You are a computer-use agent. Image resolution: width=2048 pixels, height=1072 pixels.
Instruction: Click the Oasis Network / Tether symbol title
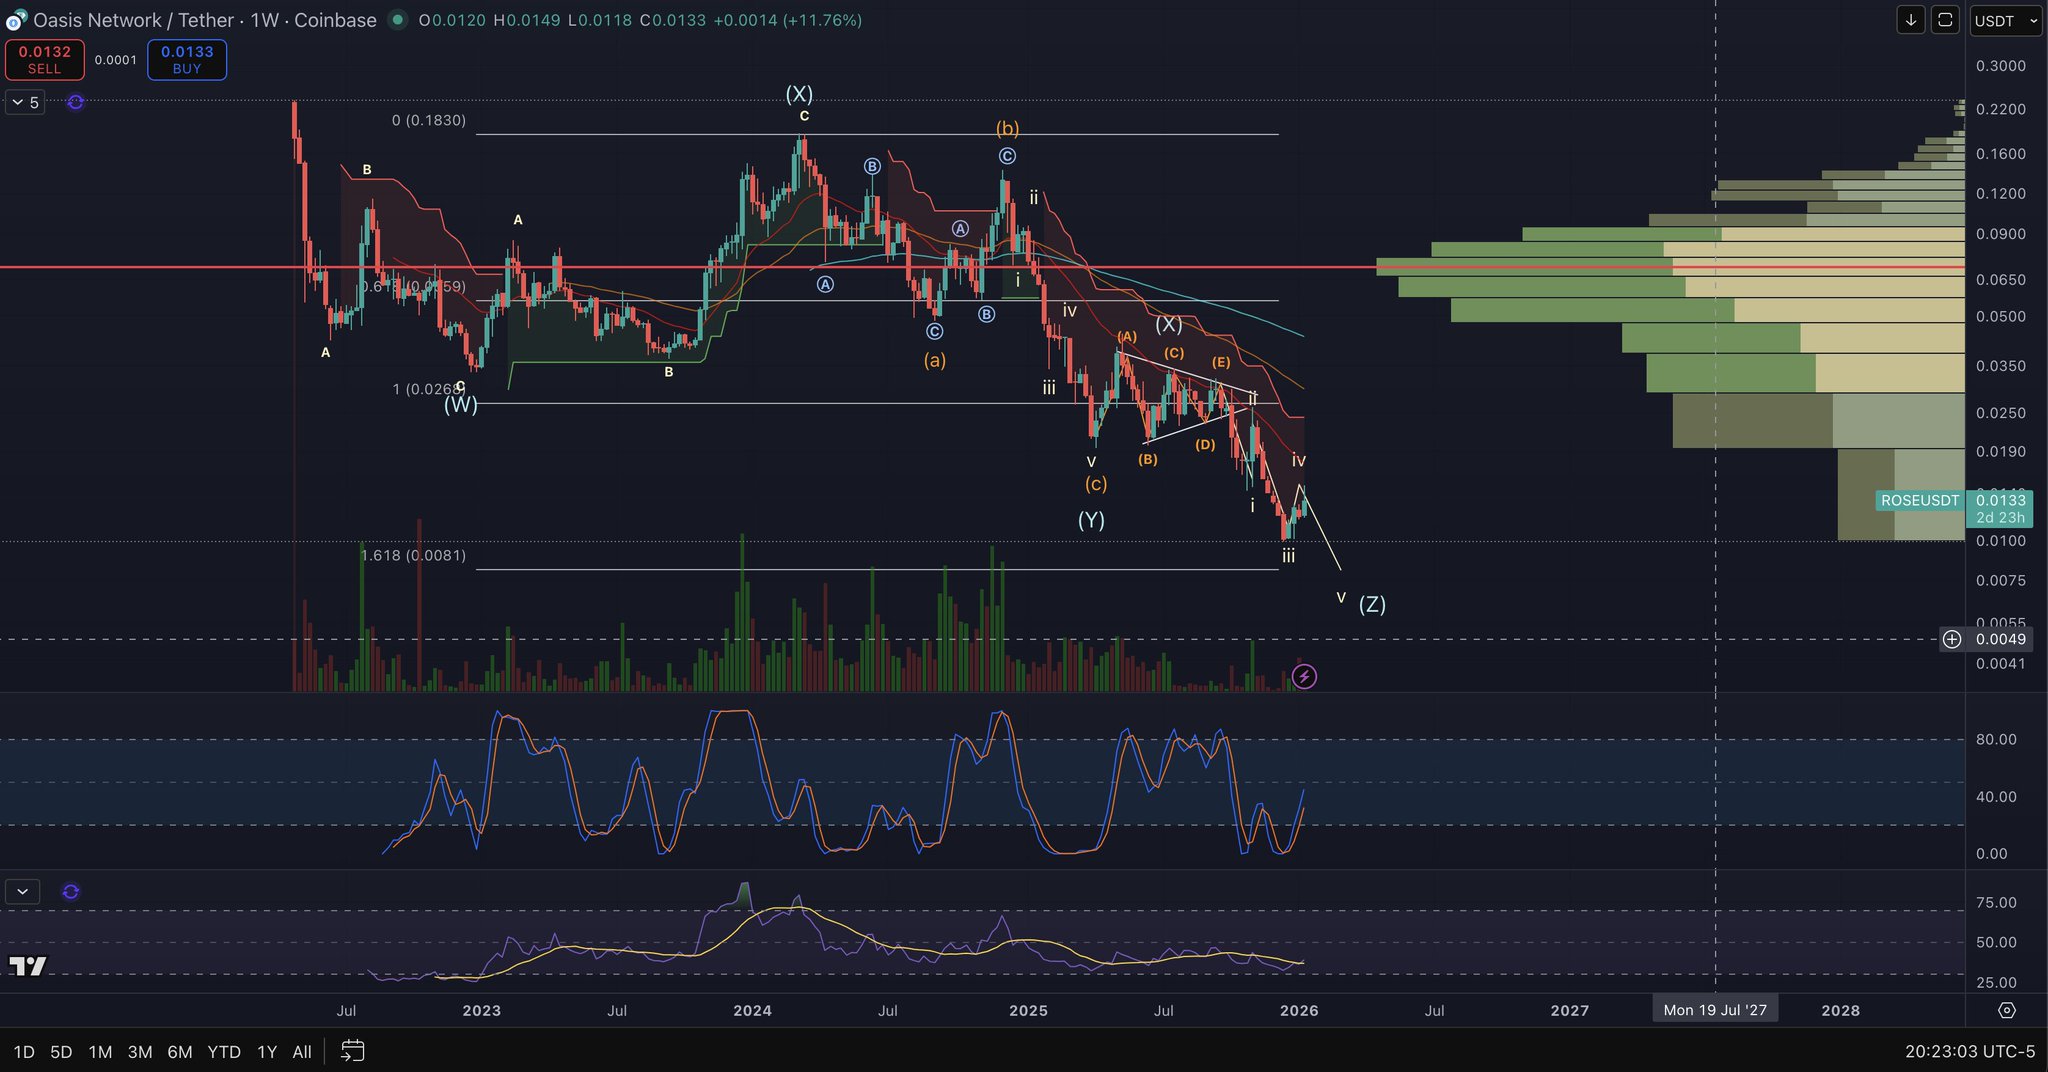click(x=205, y=20)
